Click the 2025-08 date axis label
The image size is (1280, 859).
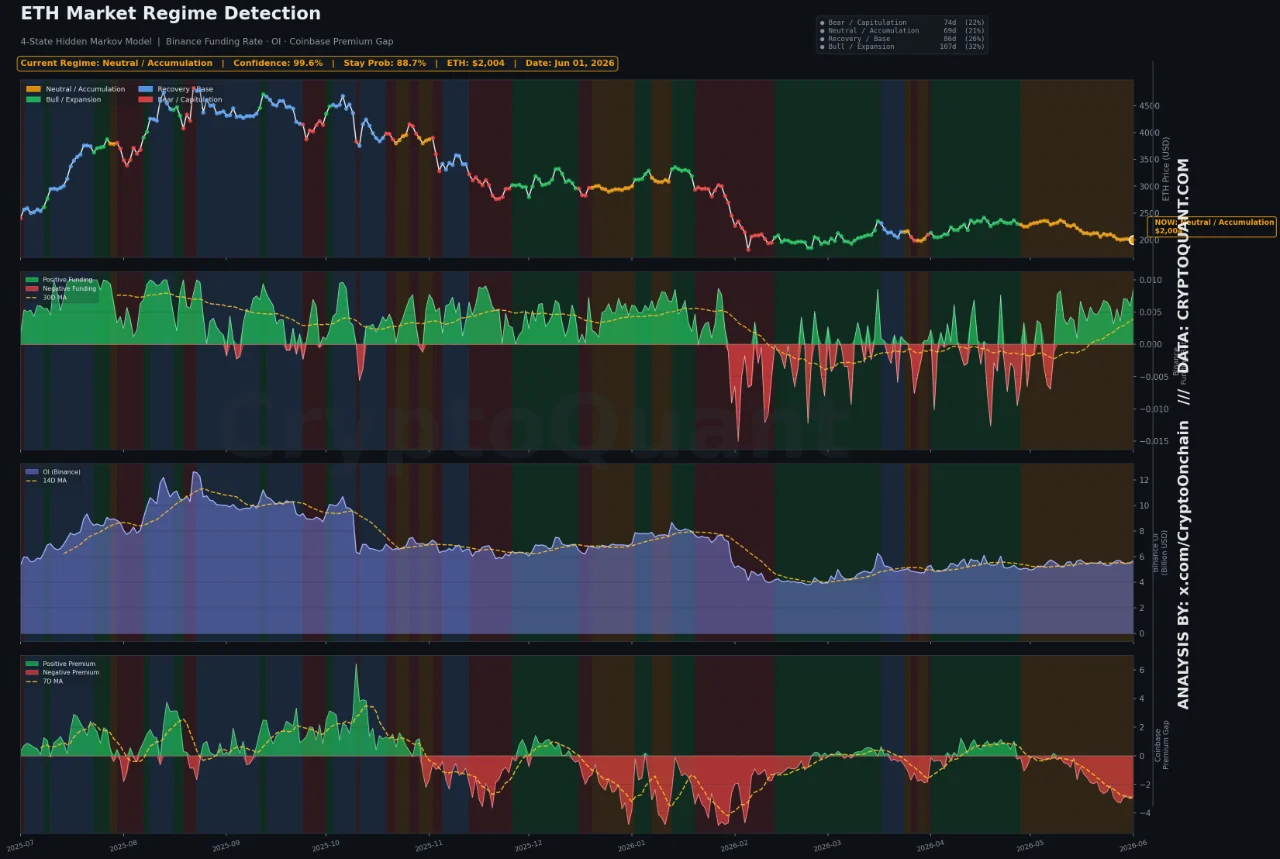click(x=123, y=844)
